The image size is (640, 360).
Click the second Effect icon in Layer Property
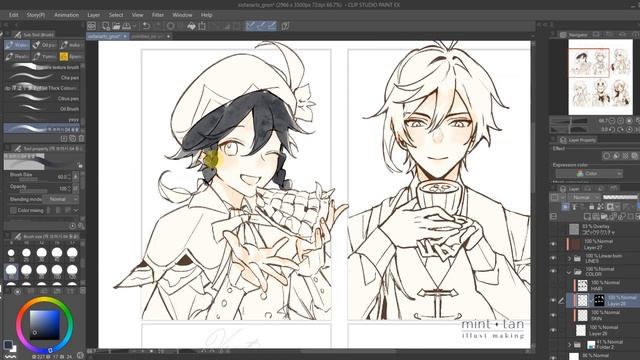click(616, 156)
